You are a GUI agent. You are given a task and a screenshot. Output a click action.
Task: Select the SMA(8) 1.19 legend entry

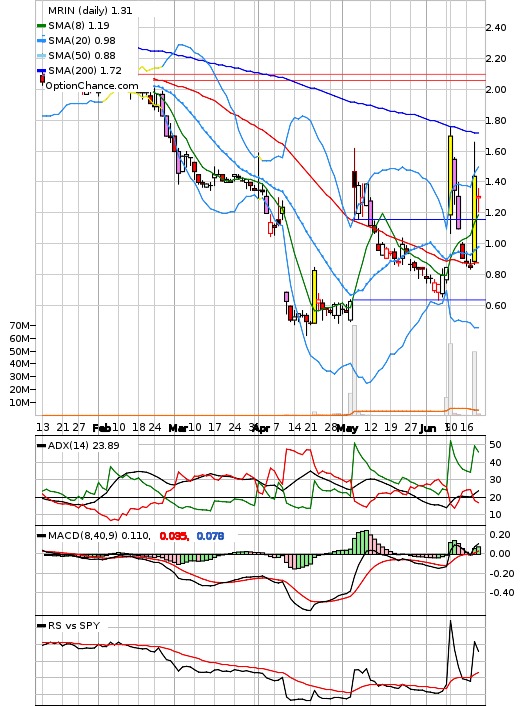click(73, 26)
